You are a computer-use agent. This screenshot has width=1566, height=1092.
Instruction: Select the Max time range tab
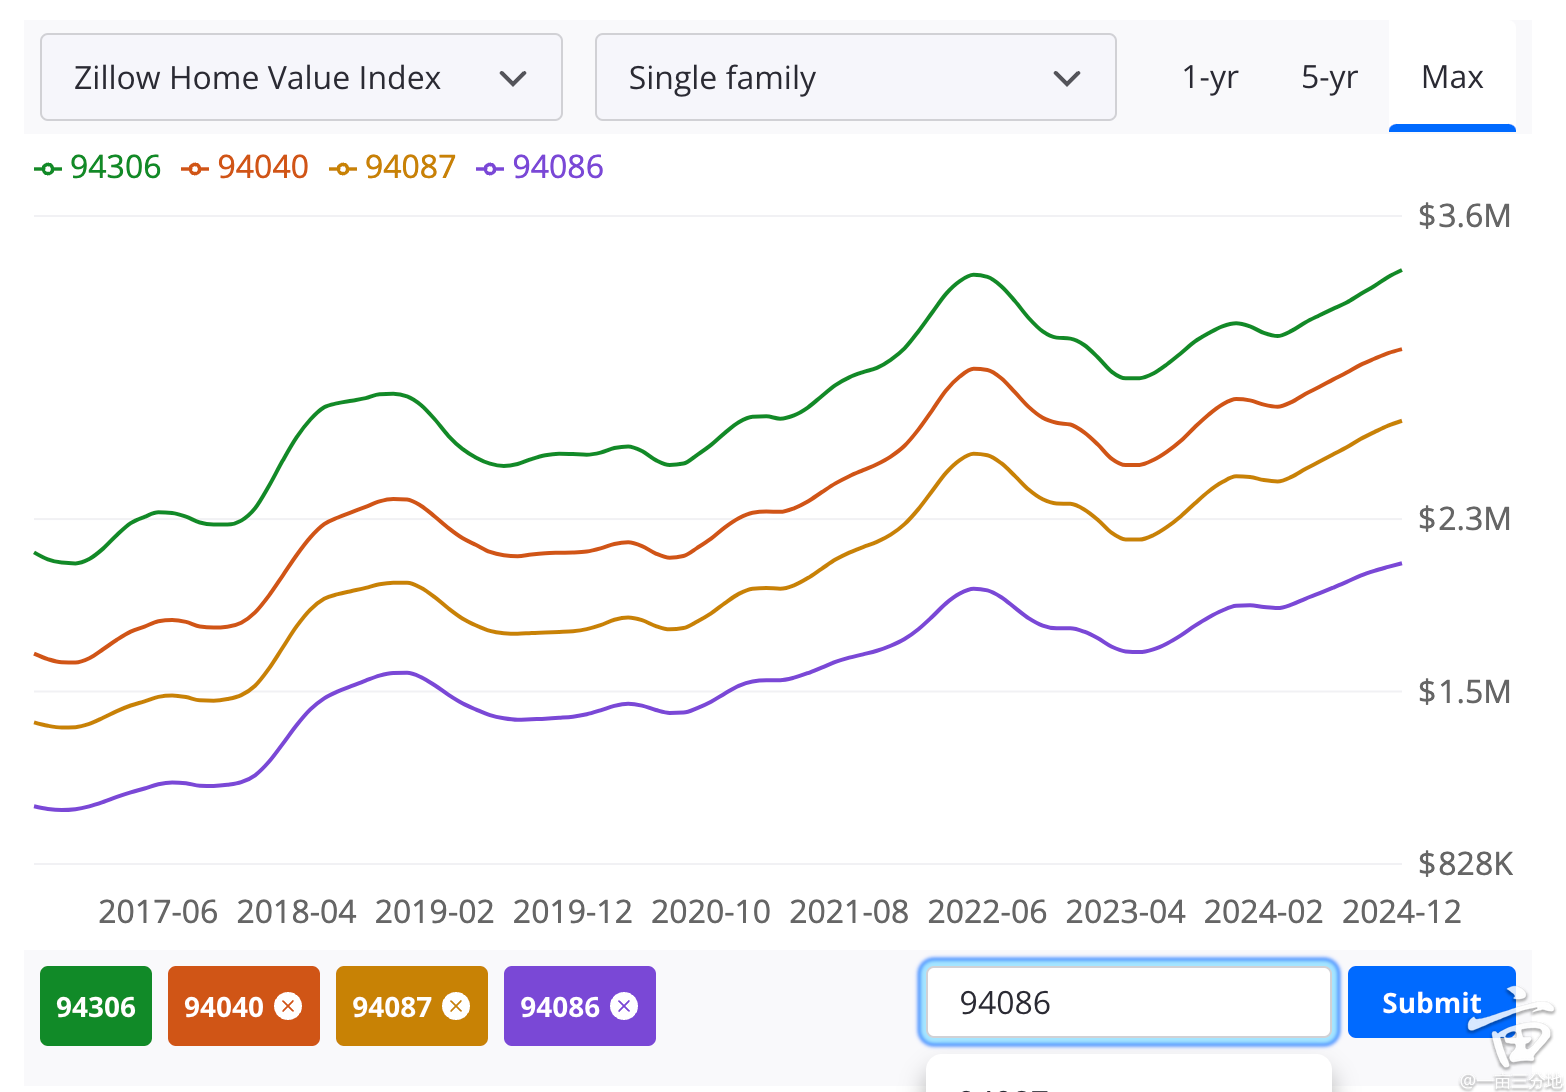(1452, 77)
